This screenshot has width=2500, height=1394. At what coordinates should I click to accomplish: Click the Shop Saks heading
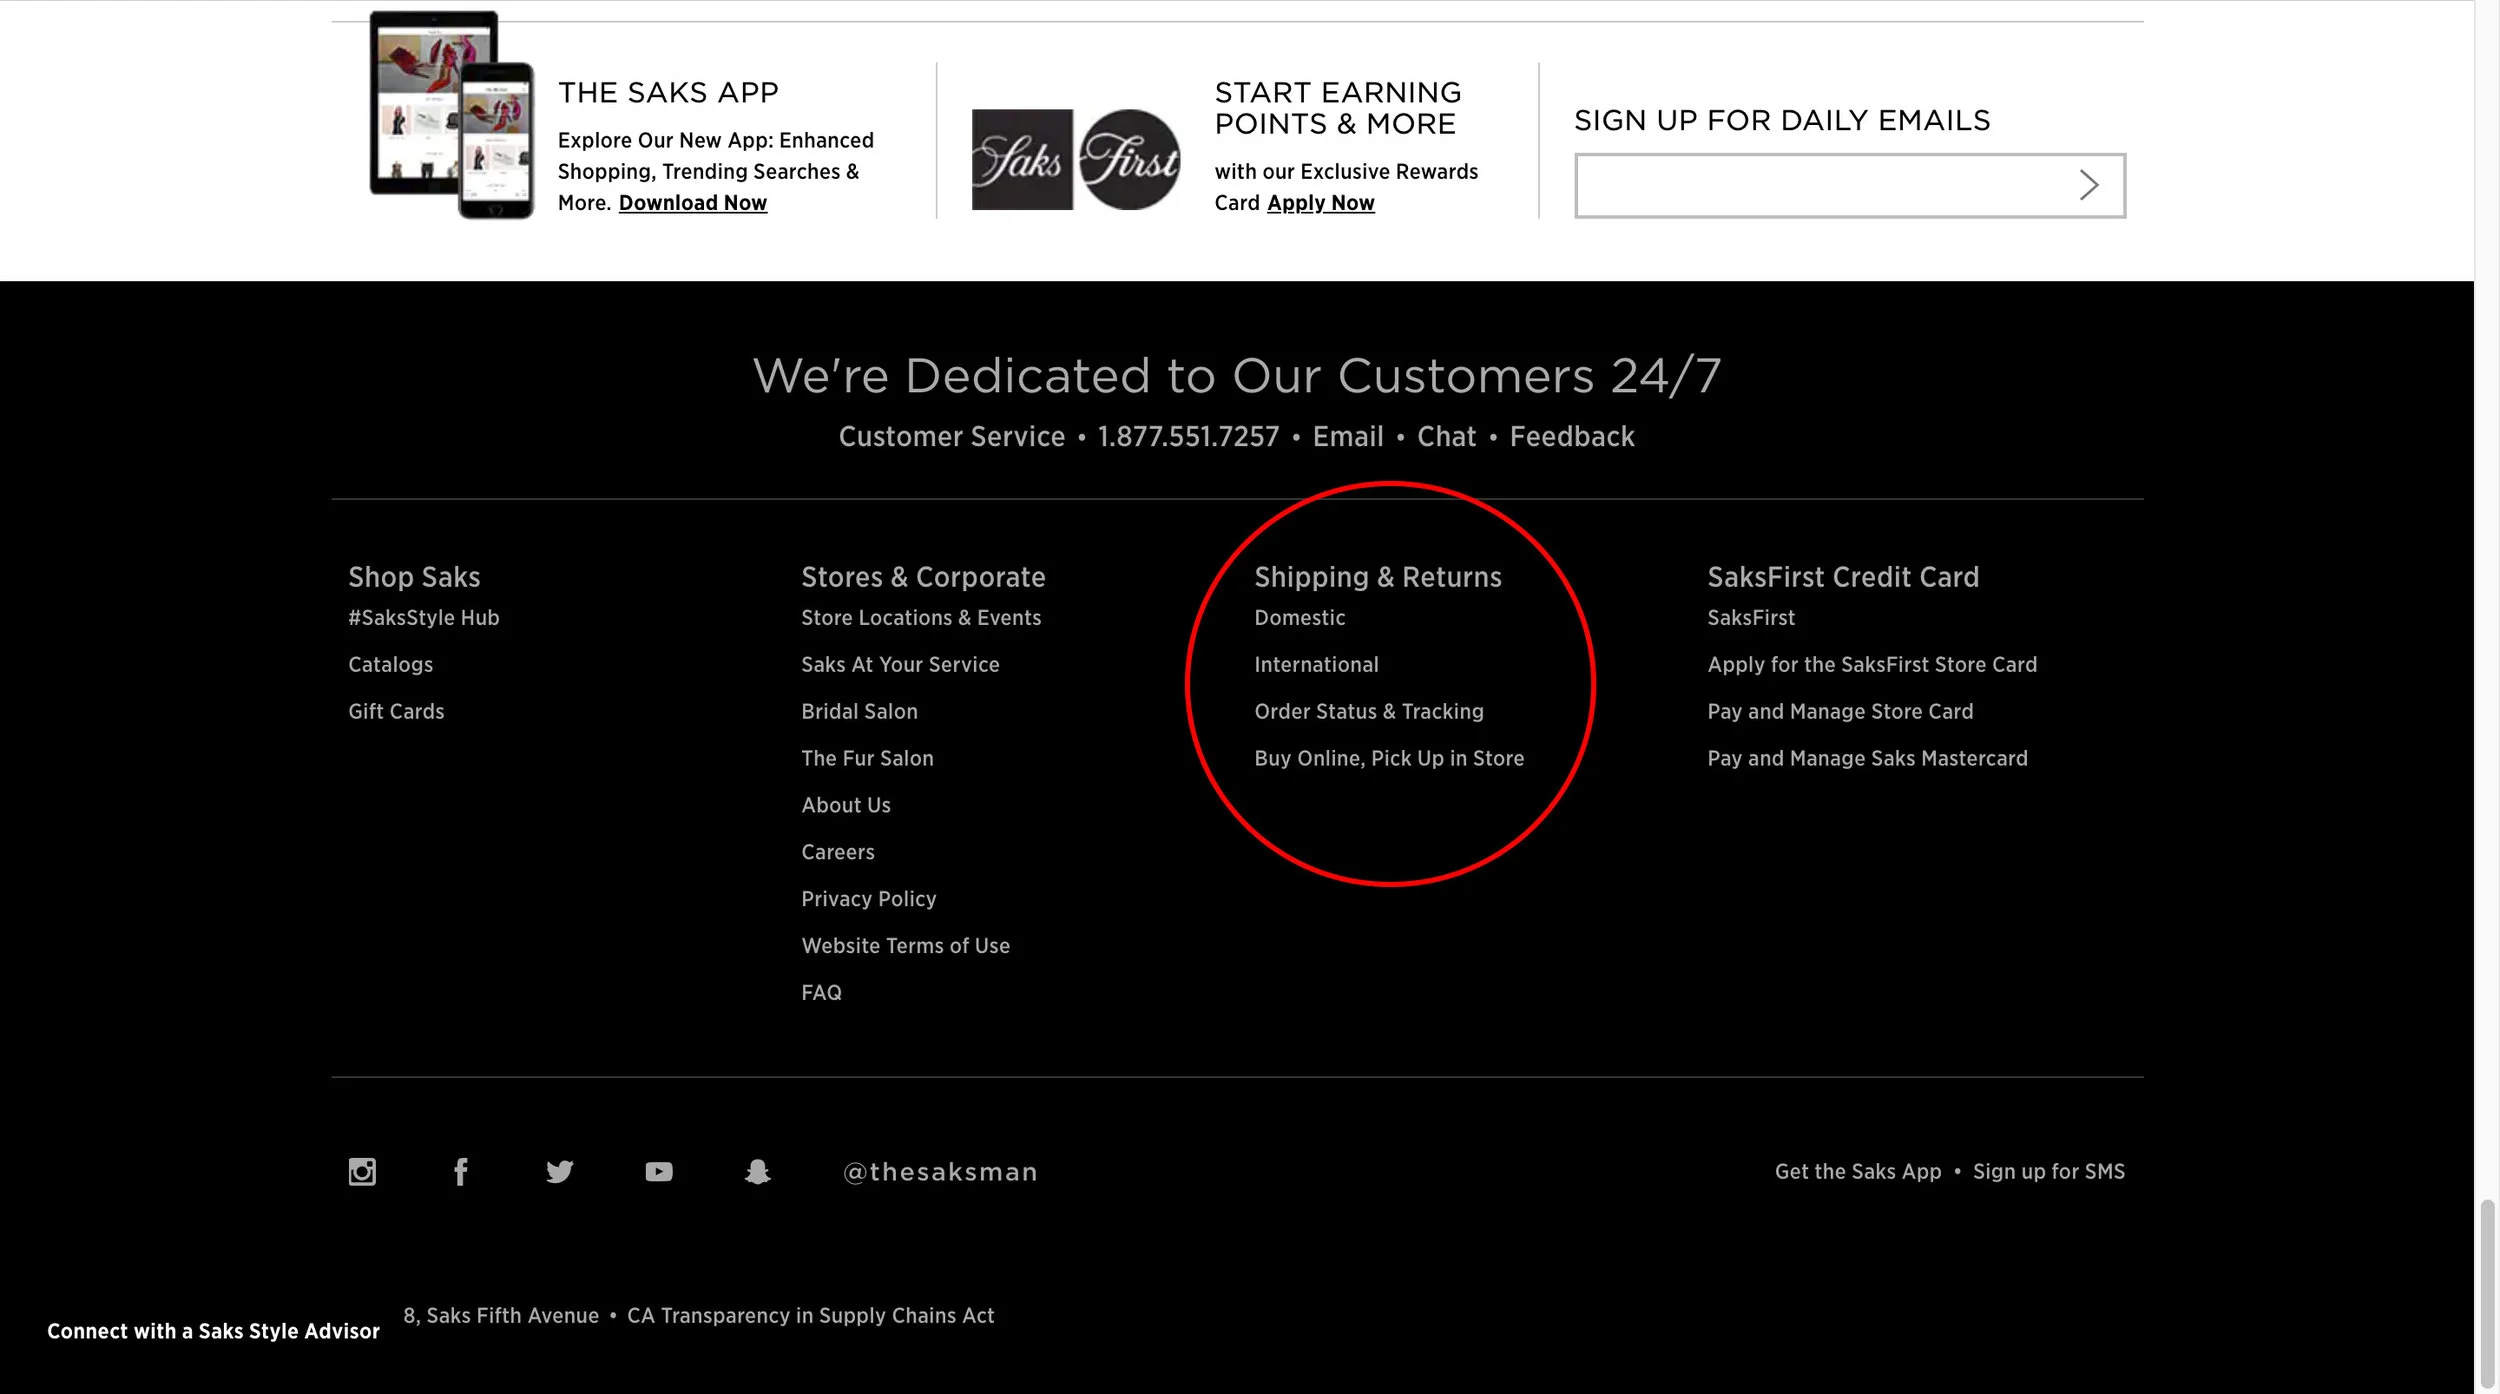pos(414,577)
